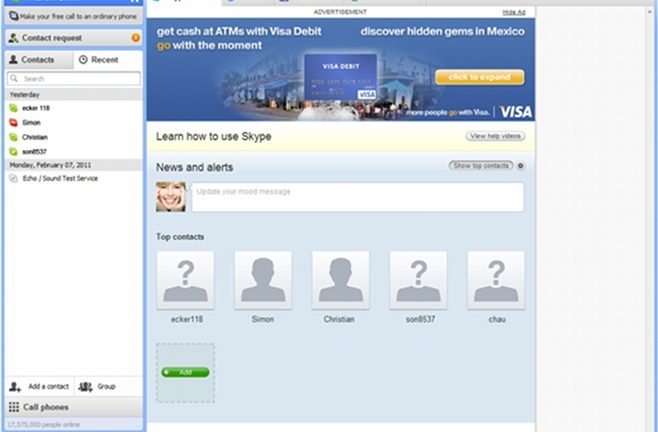
Task: Click the Call phones dial pad icon
Action: (14, 407)
